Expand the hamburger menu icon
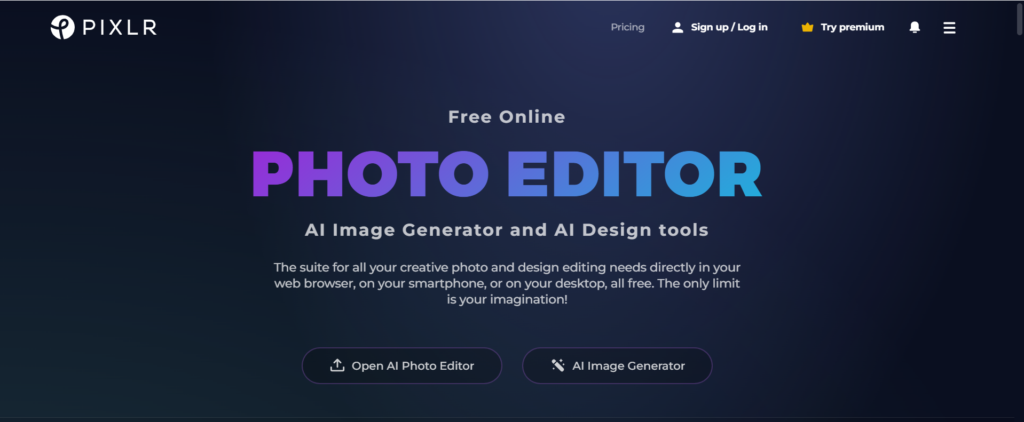 coord(950,27)
